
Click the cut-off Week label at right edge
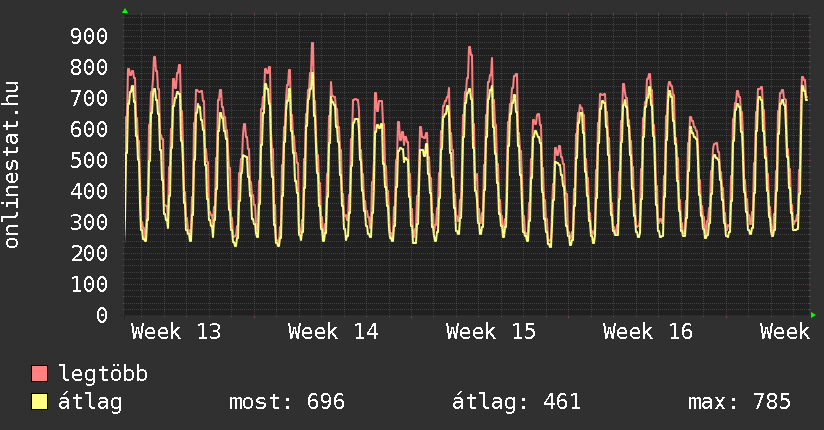pos(784,332)
